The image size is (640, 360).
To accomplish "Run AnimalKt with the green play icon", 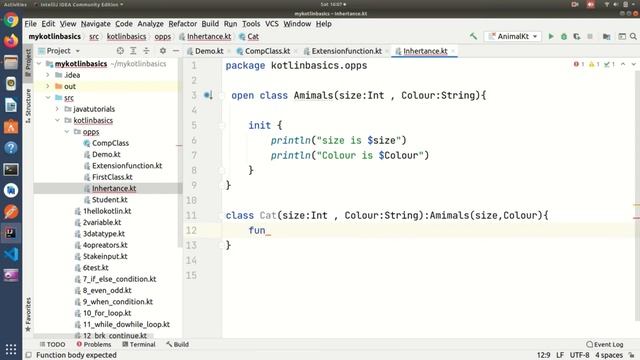I will (551, 36).
